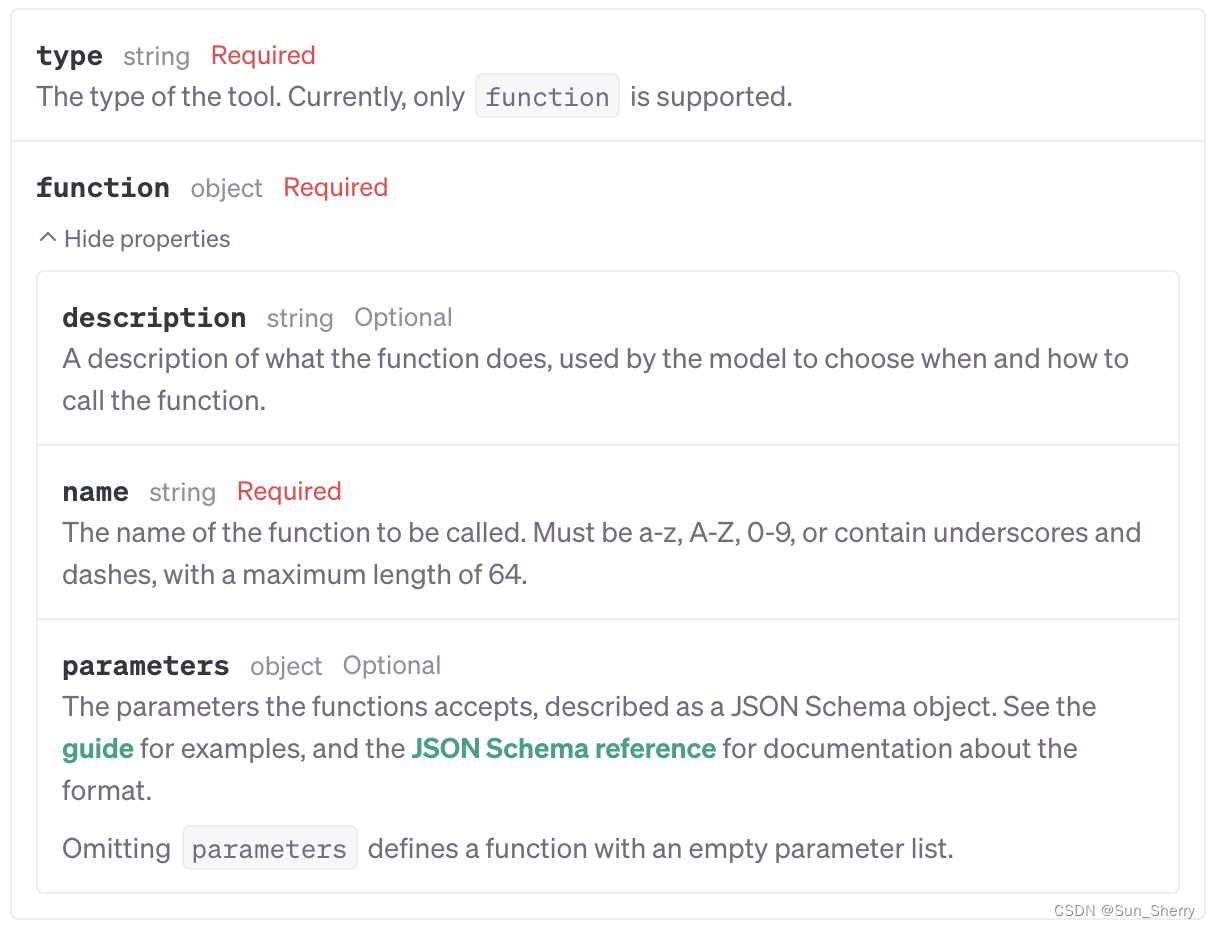Open the guide link
1210x928 pixels.
[98, 749]
